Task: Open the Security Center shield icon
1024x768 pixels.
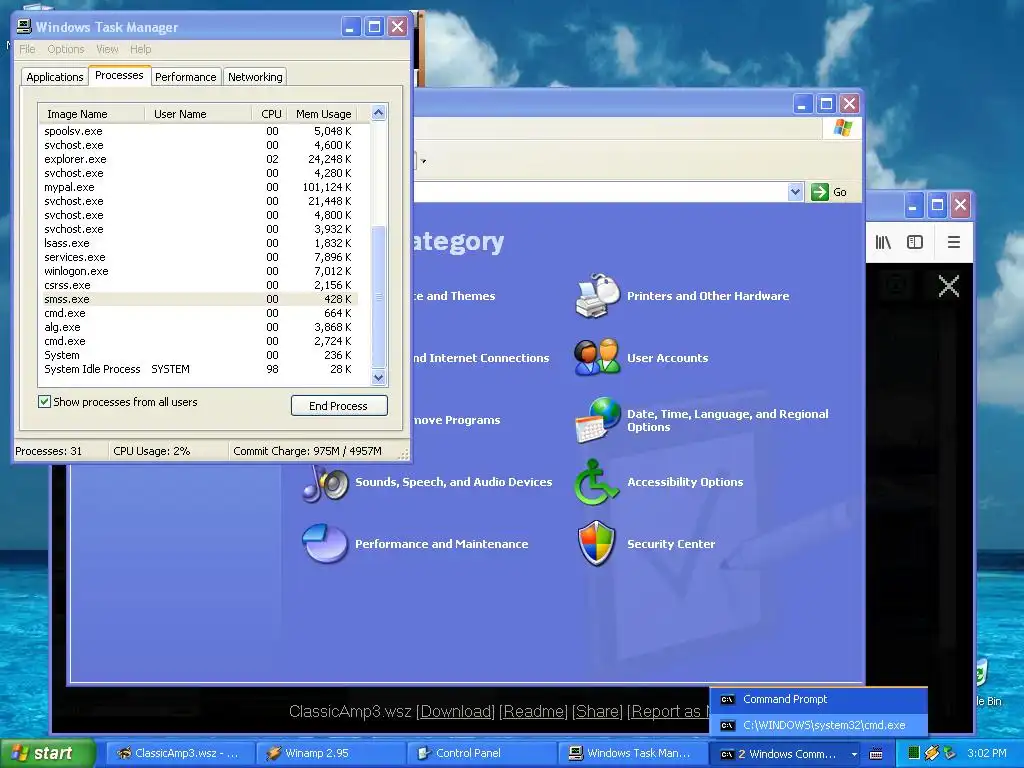Action: point(596,543)
